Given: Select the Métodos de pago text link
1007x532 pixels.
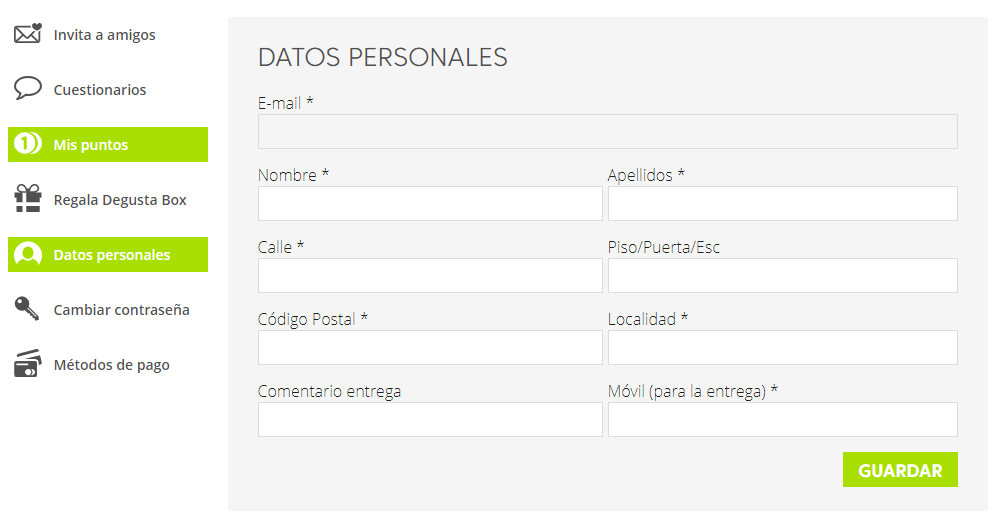Looking at the screenshot, I should pyautogui.click(x=112, y=365).
